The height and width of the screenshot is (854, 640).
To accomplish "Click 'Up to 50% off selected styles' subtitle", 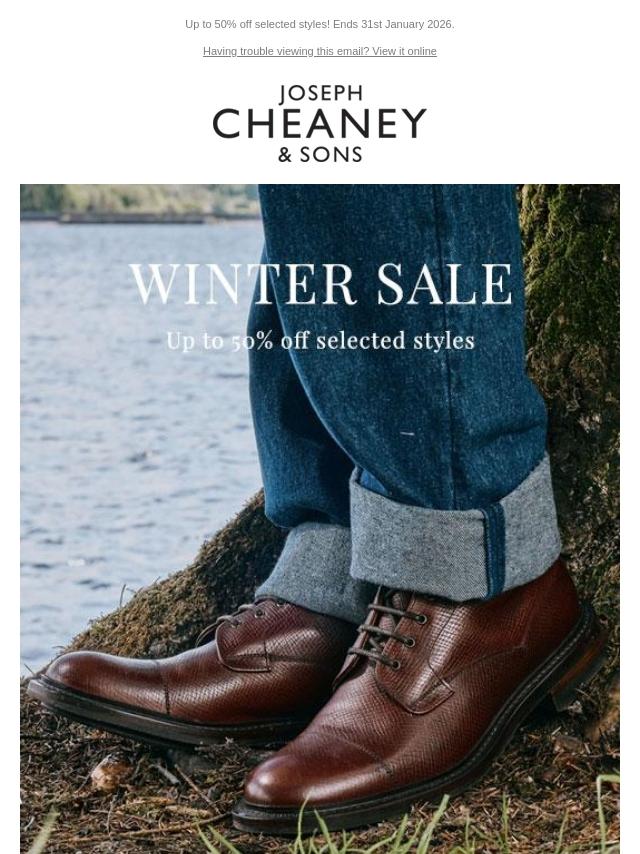I will tap(320, 341).
